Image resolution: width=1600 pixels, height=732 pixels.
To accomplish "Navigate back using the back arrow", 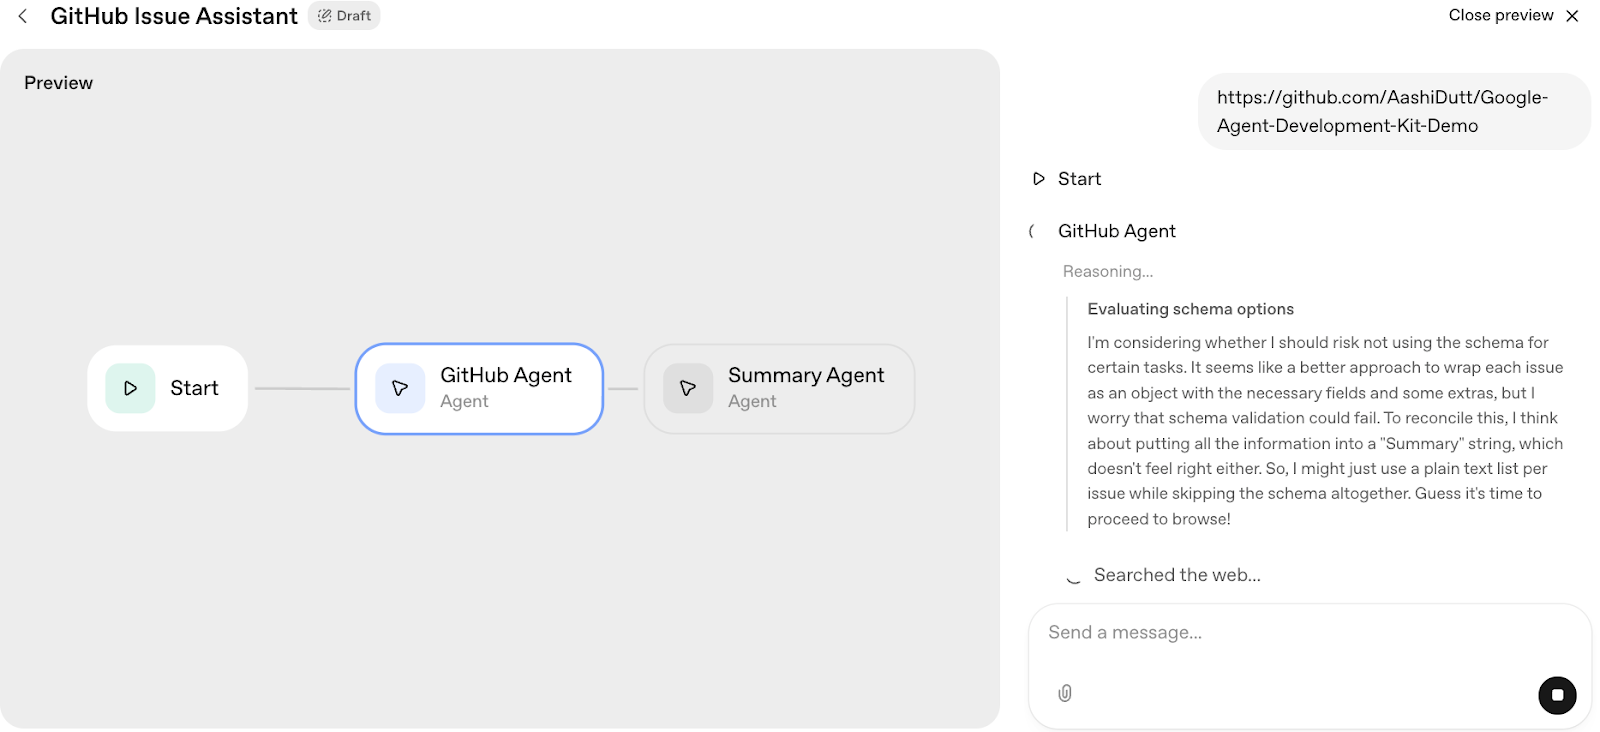I will [22, 15].
